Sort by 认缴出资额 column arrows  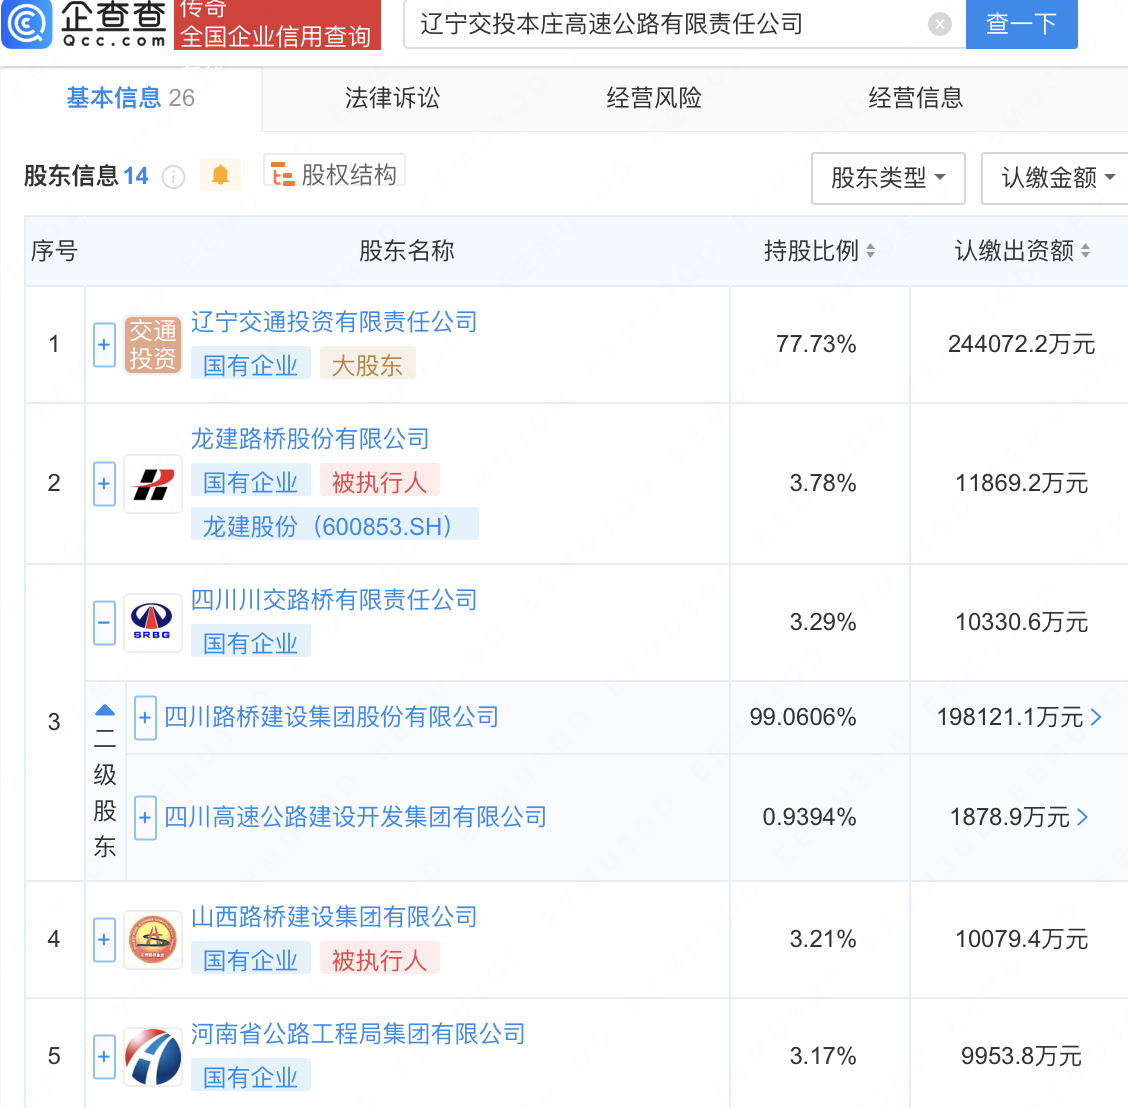(1085, 250)
